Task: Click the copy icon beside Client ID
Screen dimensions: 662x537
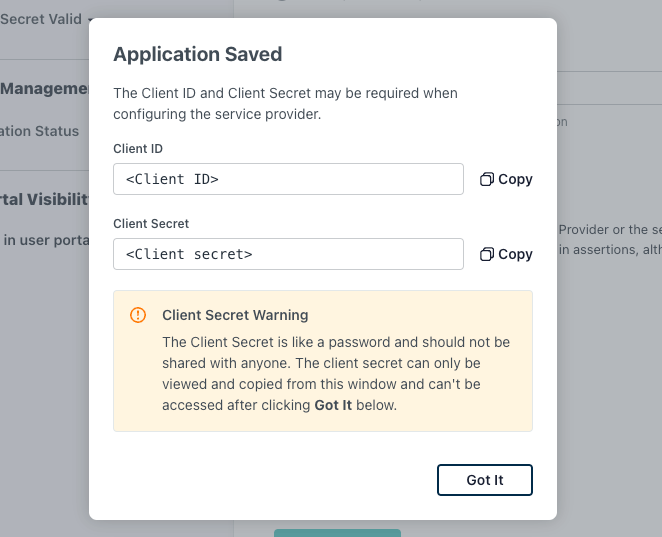Action: pos(487,179)
